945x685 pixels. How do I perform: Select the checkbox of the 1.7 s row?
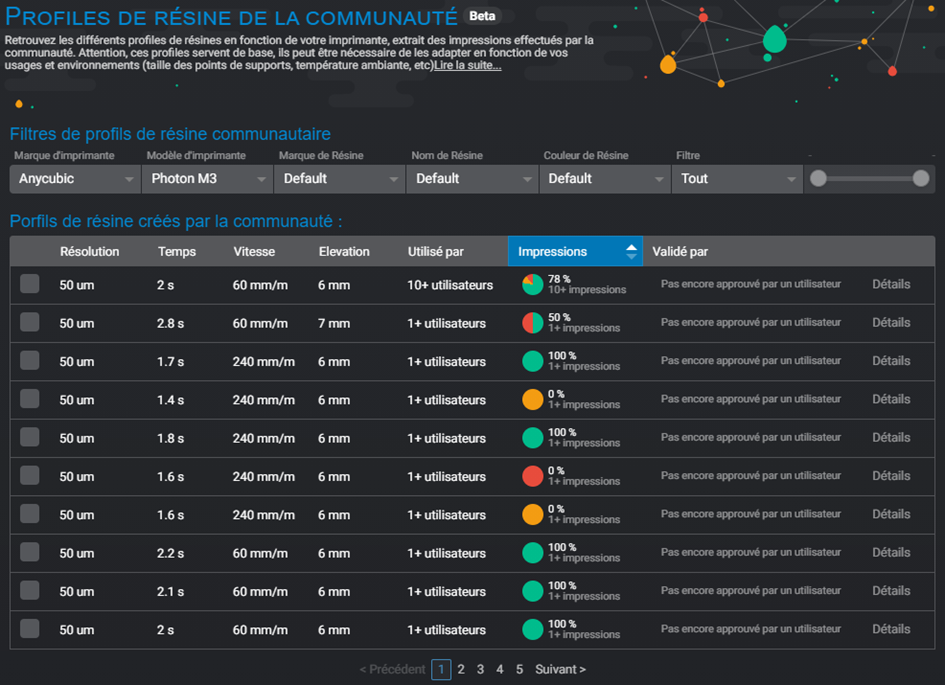[x=30, y=360]
